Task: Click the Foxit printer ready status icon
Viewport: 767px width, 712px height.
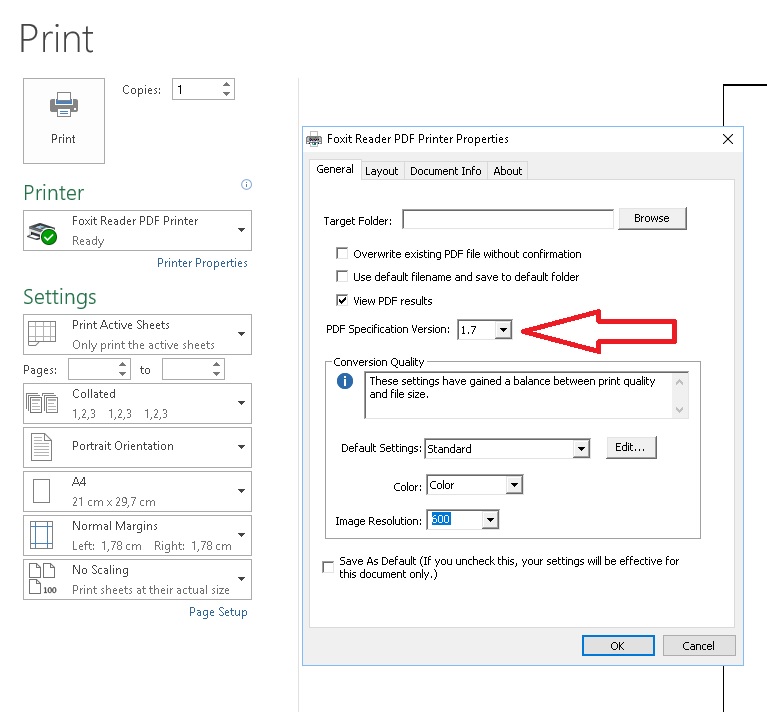Action: pos(42,233)
